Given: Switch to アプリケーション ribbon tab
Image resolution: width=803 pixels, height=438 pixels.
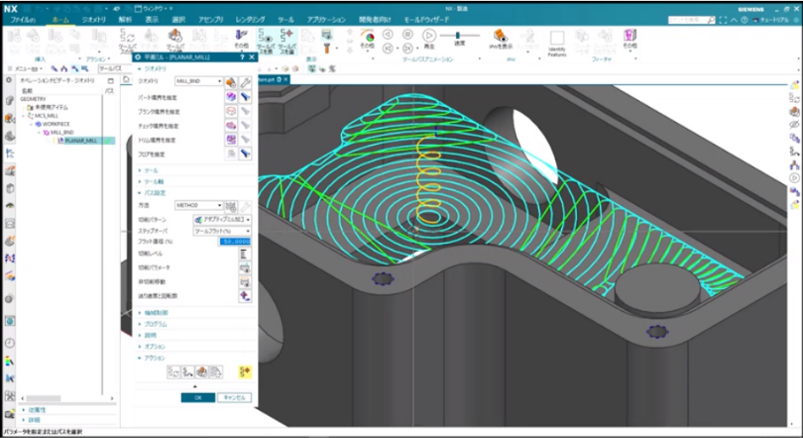Looking at the screenshot, I should coord(326,19).
